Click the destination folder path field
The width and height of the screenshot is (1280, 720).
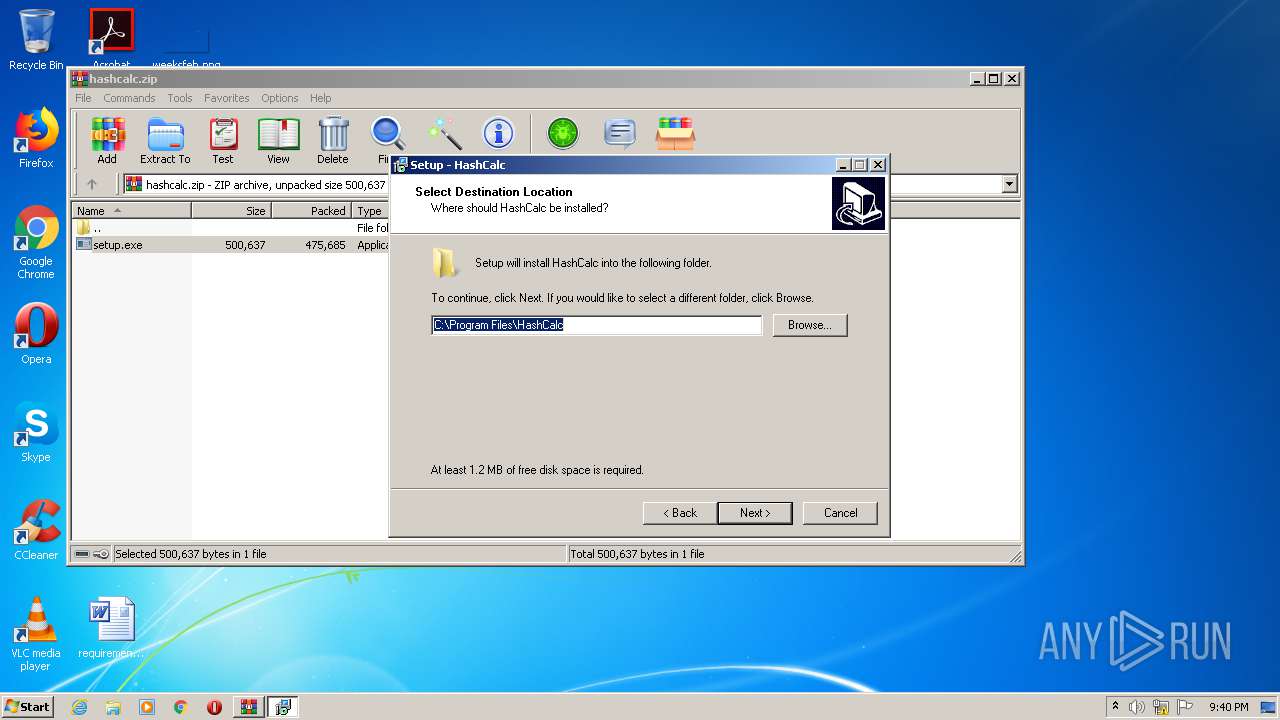tap(597, 325)
